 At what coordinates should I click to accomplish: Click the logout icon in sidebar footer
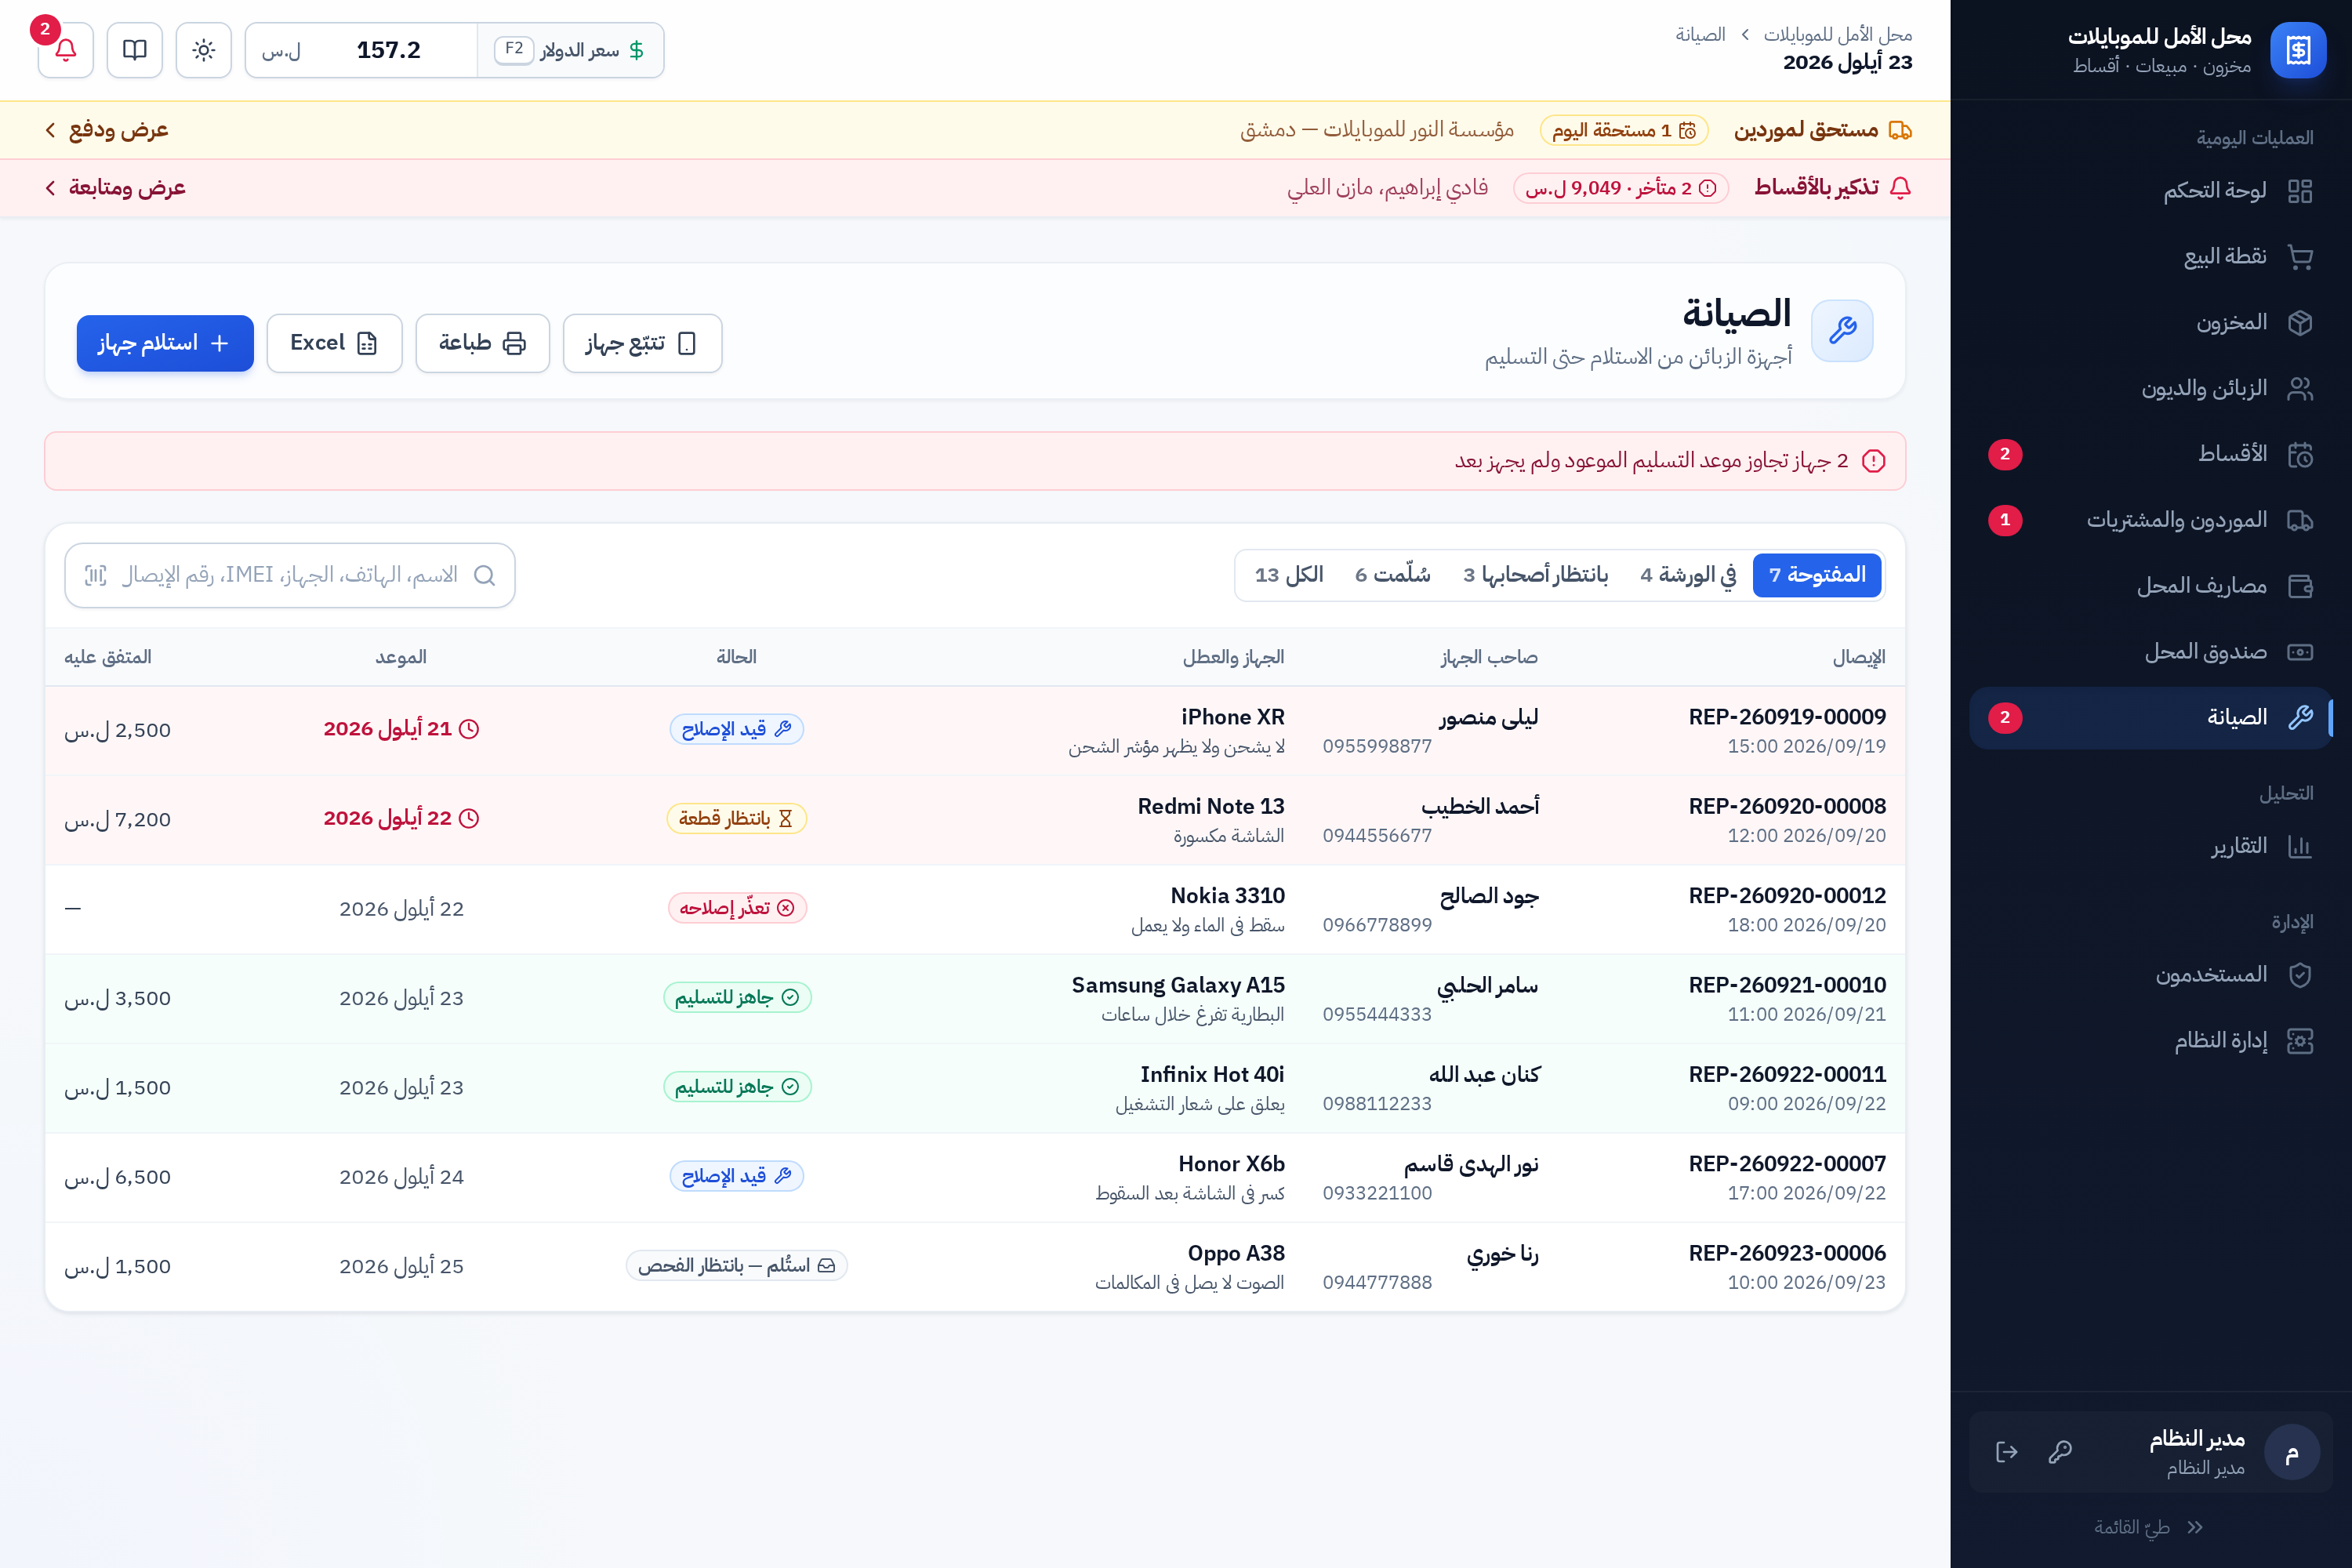tap(2006, 1452)
